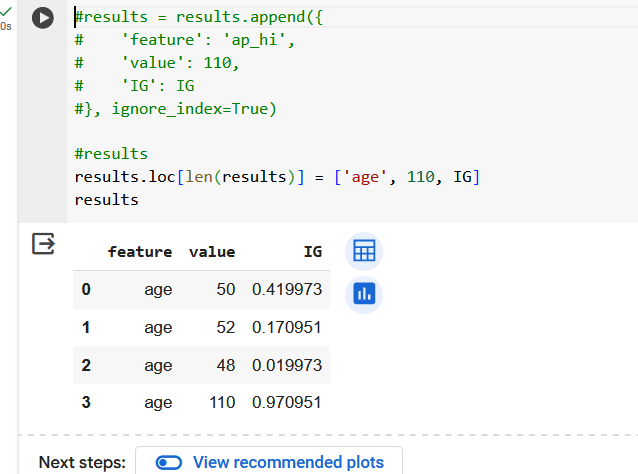Click IG value 0.170951

click(x=287, y=328)
